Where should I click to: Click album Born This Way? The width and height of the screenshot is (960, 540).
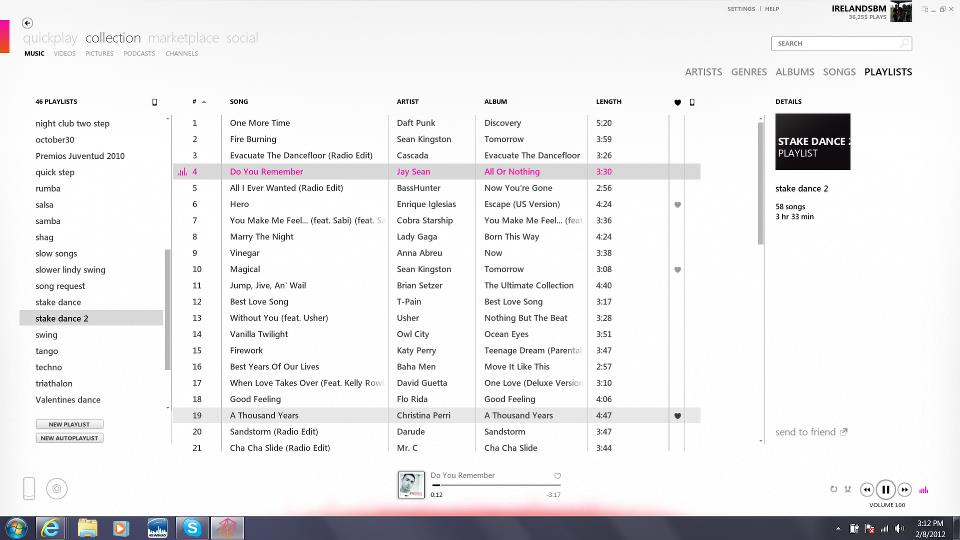[511, 237]
